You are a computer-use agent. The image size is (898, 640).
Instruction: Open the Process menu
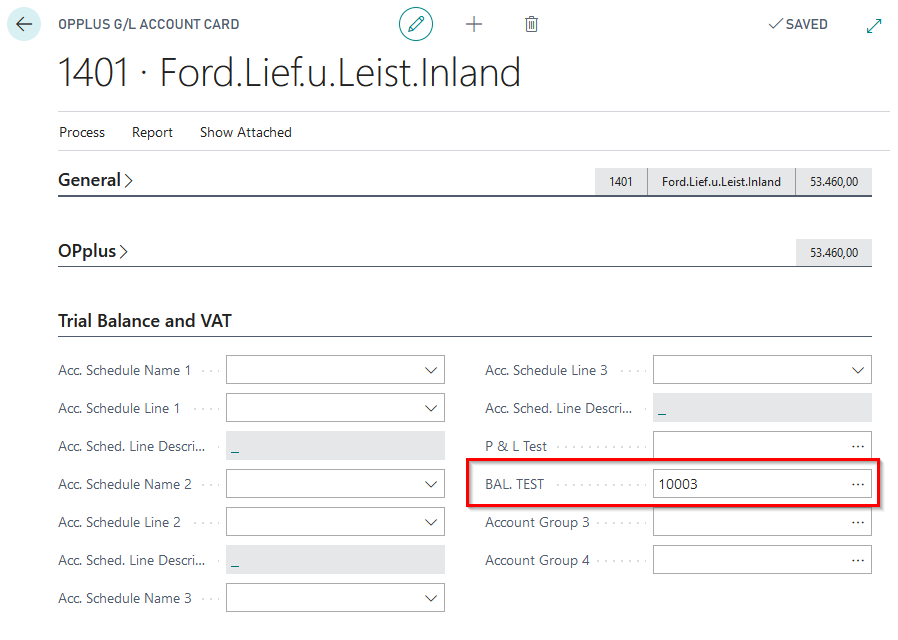point(82,132)
